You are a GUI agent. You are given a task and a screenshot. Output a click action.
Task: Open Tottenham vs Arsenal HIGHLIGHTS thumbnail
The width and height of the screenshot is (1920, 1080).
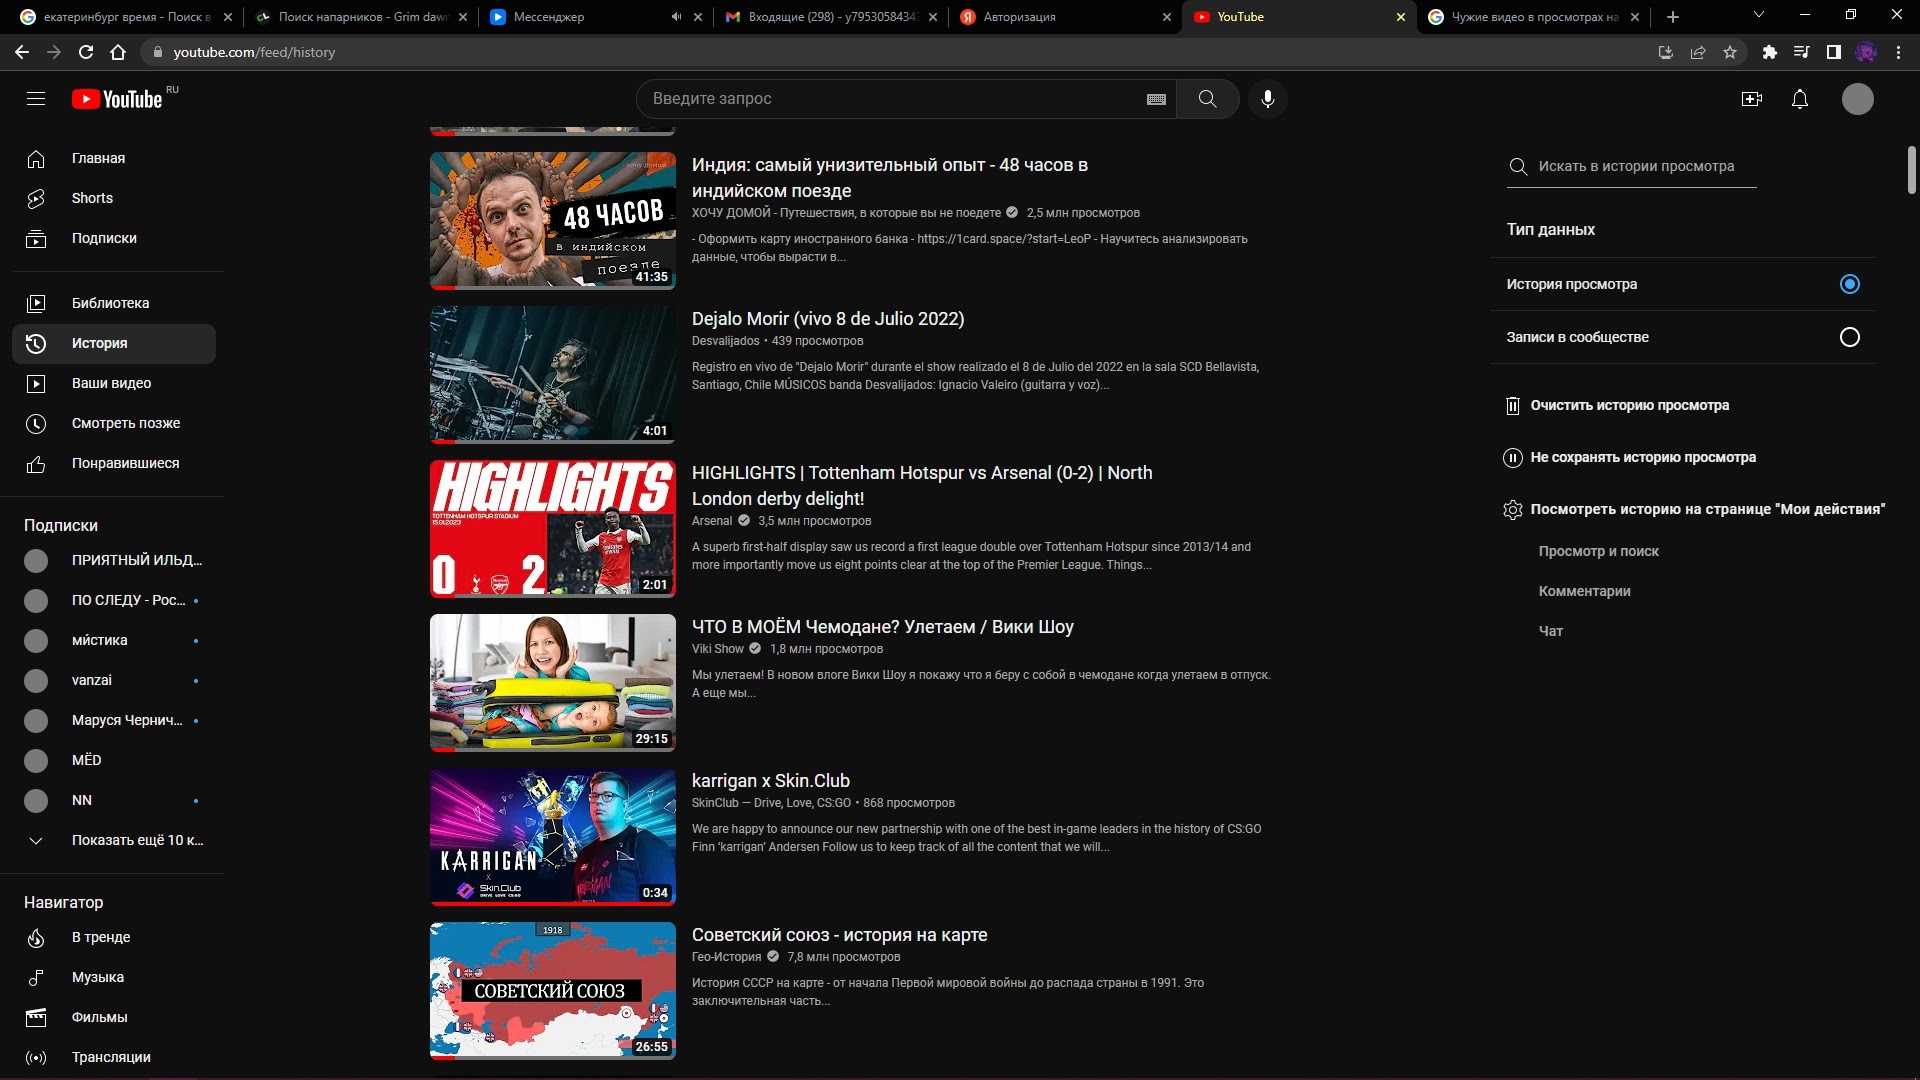pos(553,529)
